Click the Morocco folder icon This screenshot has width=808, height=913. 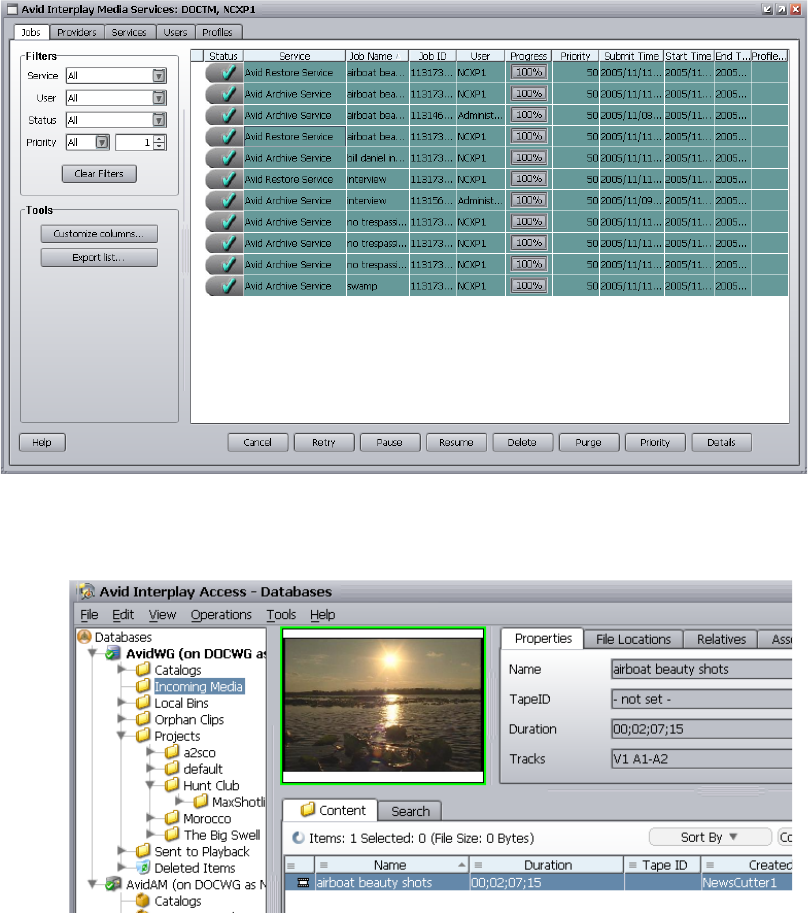172,818
